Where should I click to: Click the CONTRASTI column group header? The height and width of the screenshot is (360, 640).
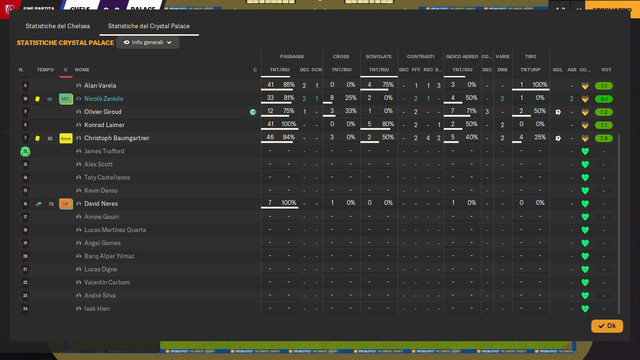[420, 57]
